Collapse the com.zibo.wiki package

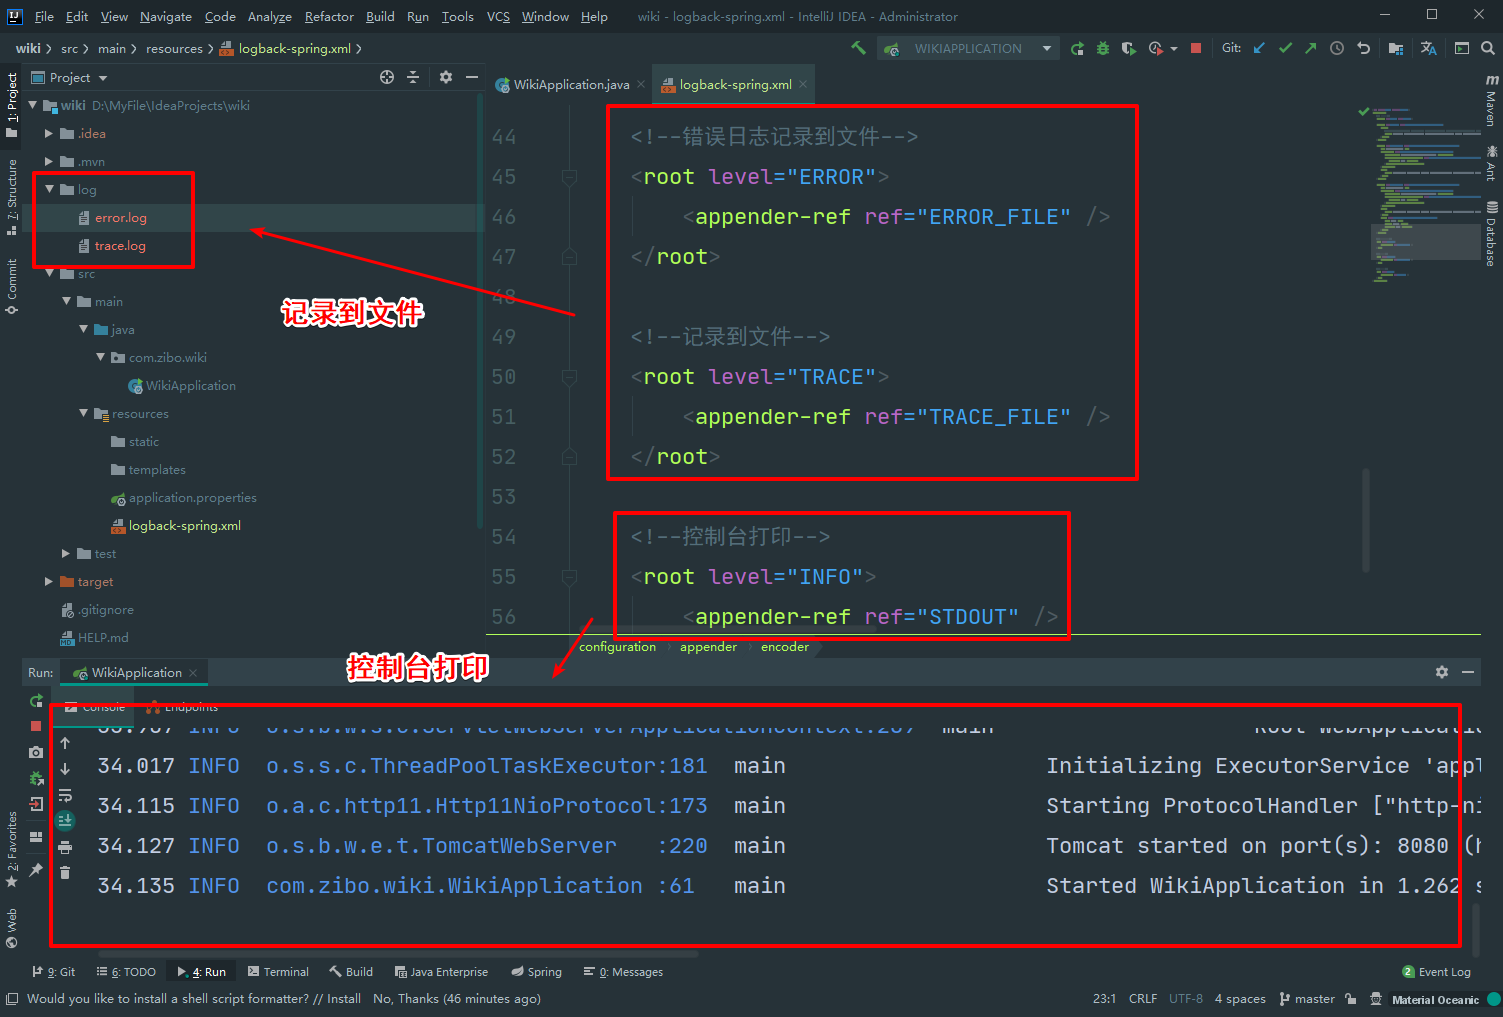(100, 357)
